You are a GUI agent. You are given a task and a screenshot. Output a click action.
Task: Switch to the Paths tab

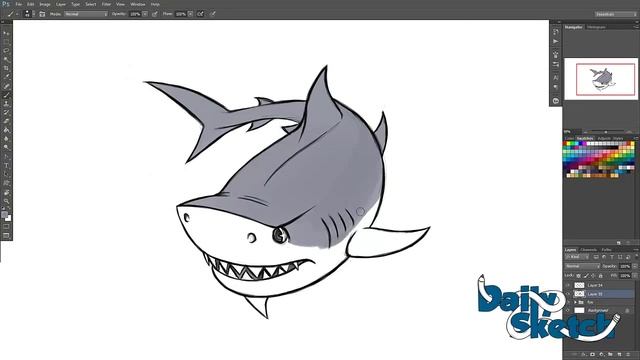[607, 250]
